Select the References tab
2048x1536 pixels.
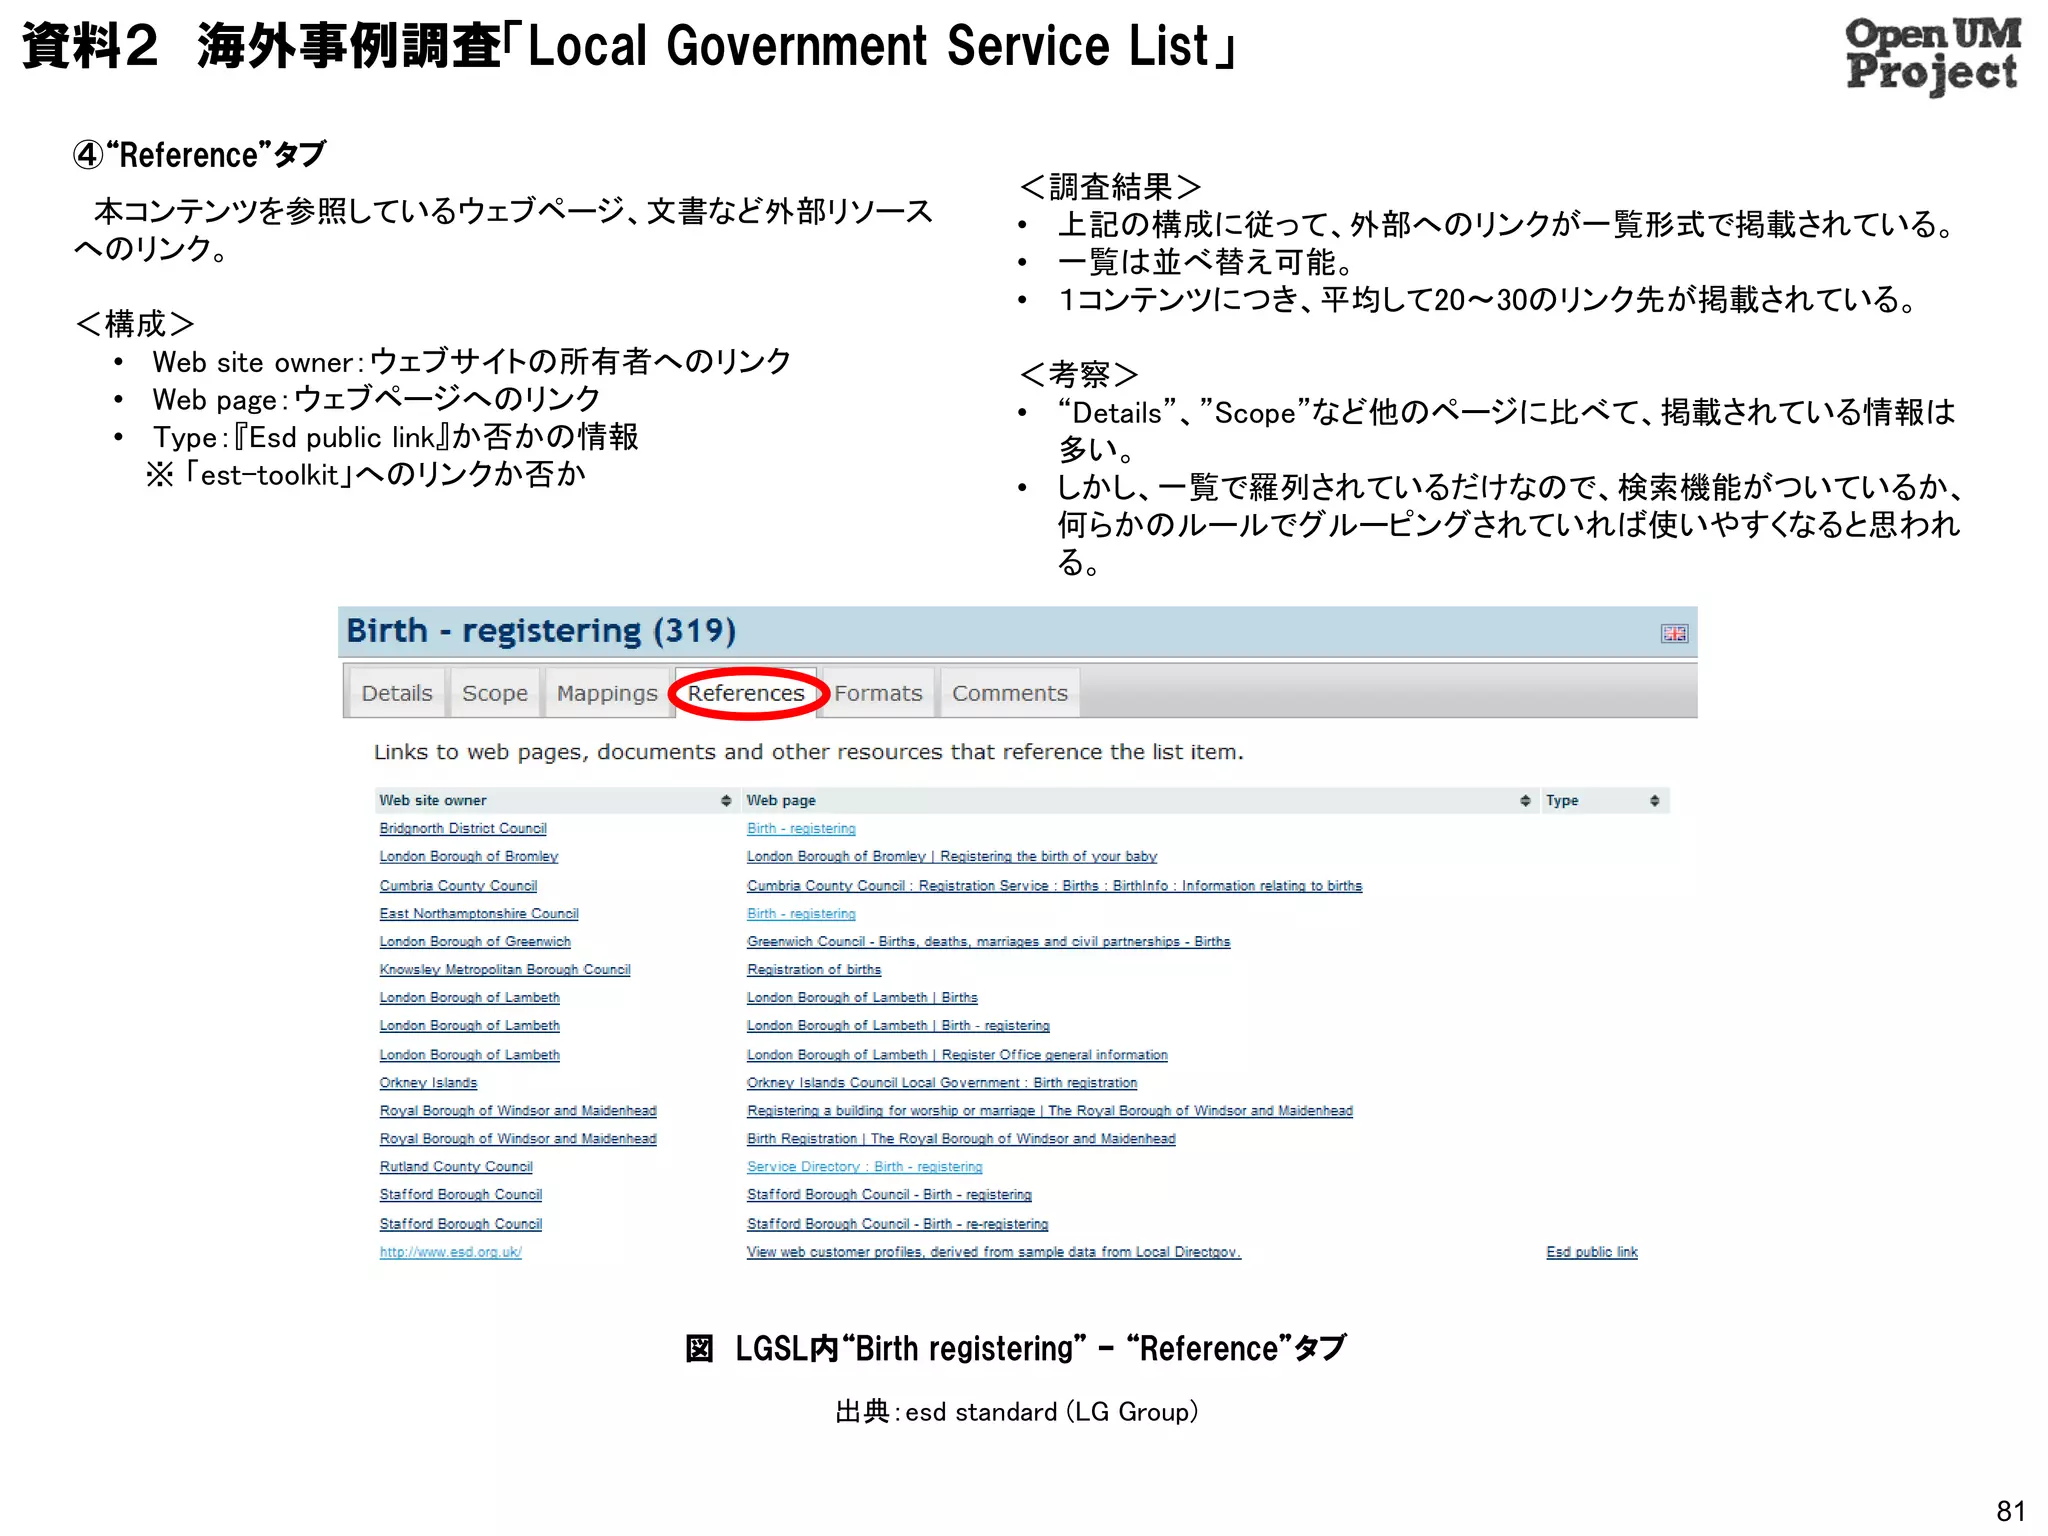pyautogui.click(x=746, y=693)
